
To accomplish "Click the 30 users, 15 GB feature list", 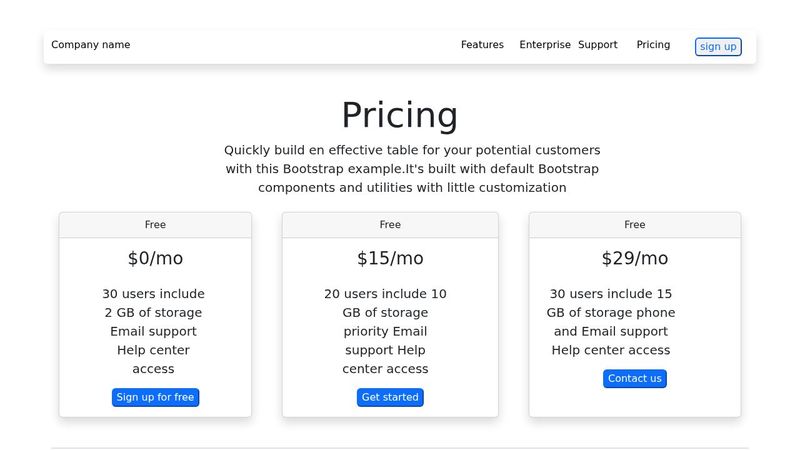I will [x=611, y=322].
